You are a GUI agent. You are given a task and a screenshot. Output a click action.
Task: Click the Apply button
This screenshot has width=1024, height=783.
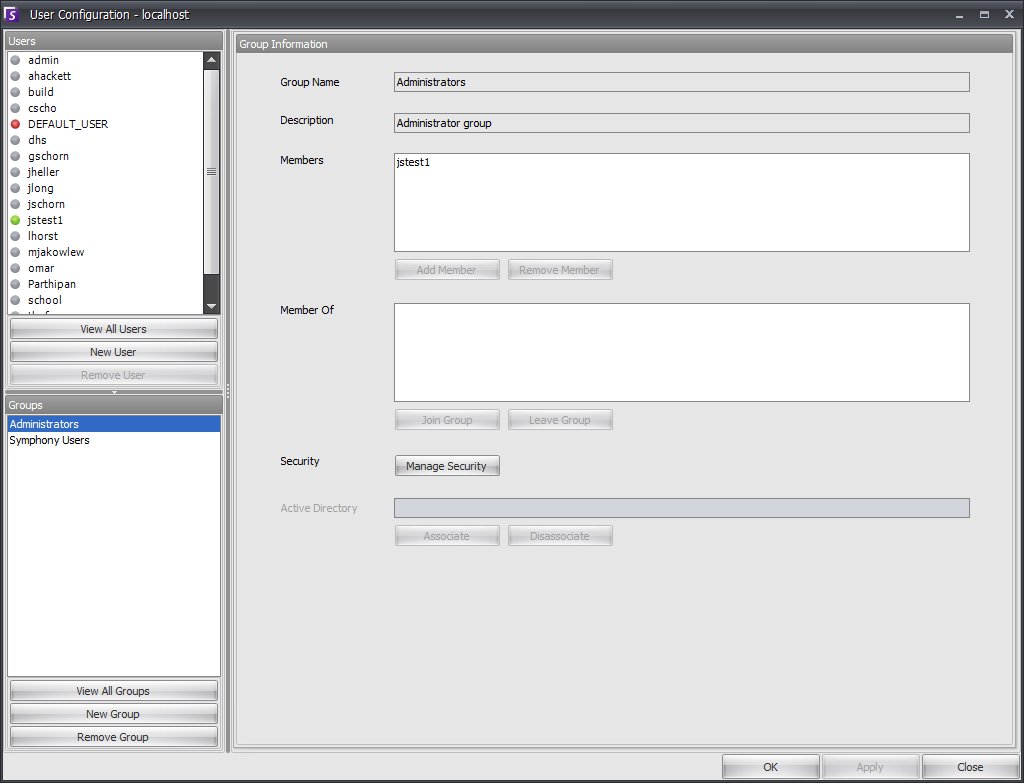[870, 767]
